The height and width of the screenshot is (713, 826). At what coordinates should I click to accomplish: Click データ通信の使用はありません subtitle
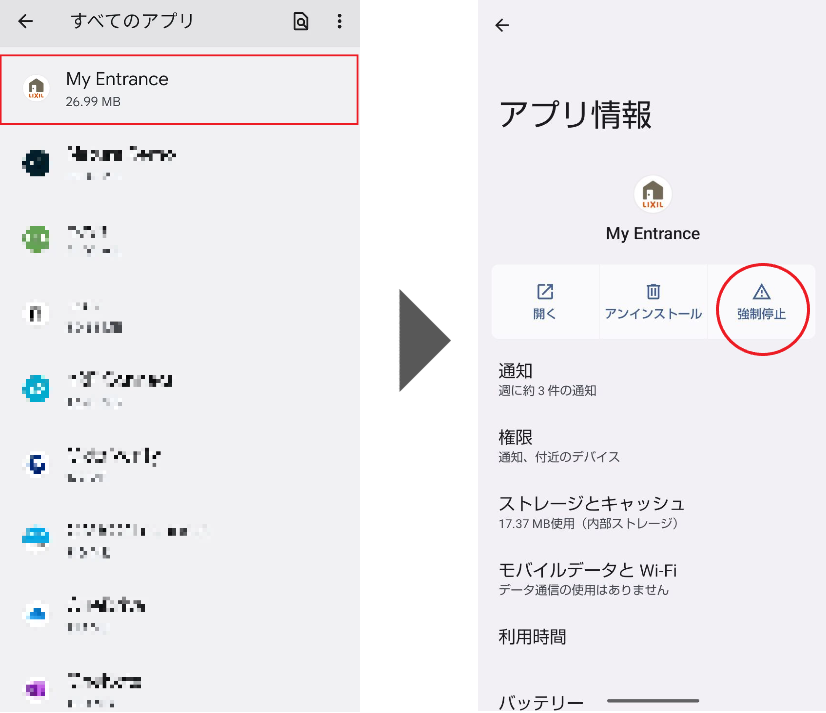pyautogui.click(x=584, y=590)
